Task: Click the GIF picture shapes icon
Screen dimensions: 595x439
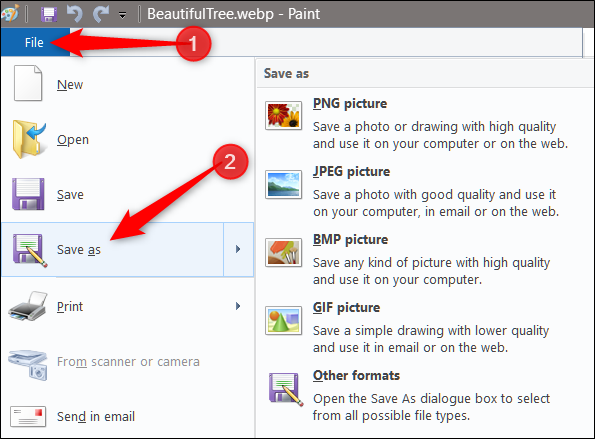Action: coord(283,321)
